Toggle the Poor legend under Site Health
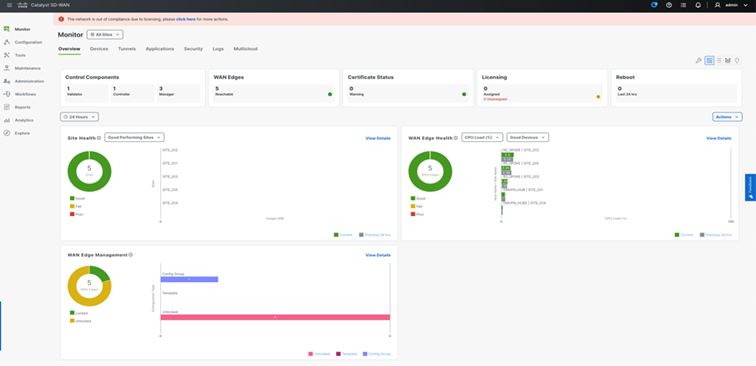 (x=77, y=214)
